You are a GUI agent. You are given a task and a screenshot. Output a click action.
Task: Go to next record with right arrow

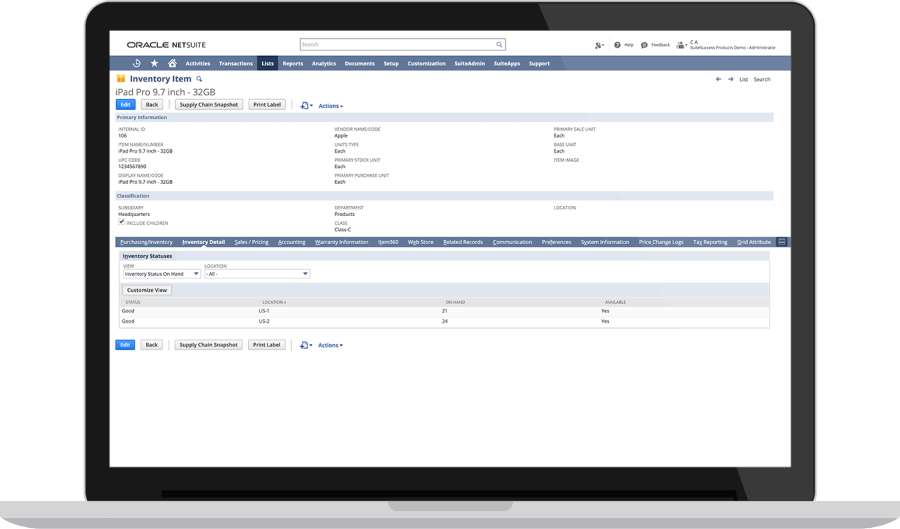pyautogui.click(x=731, y=79)
